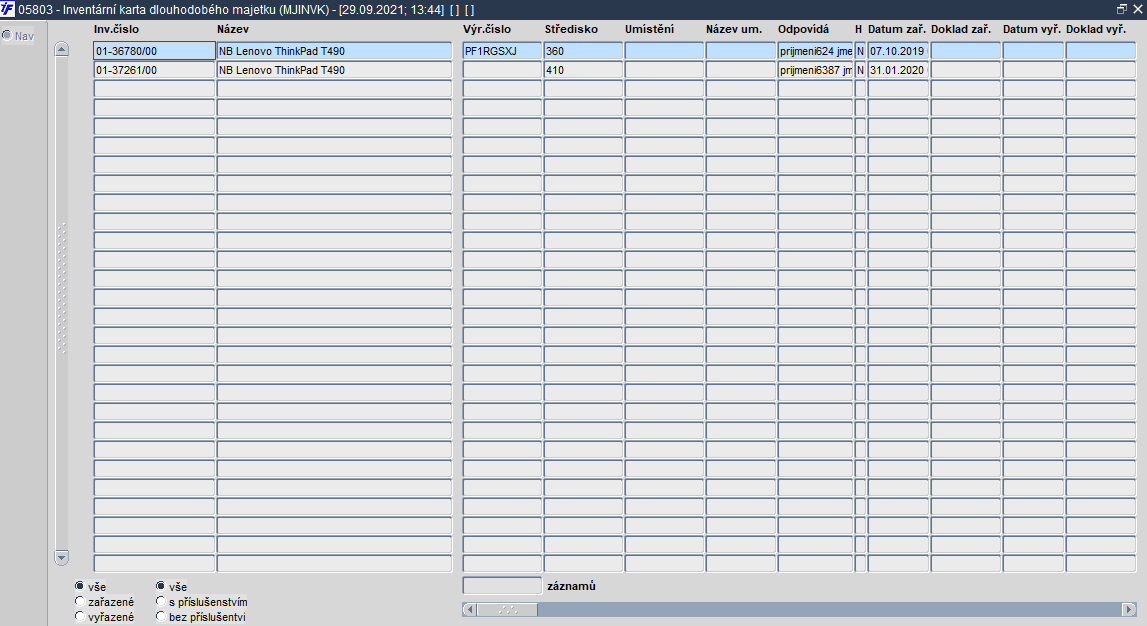The image size is (1147, 626).
Task: Click name field in 01-36780/00 row
Action: [x=334, y=50]
